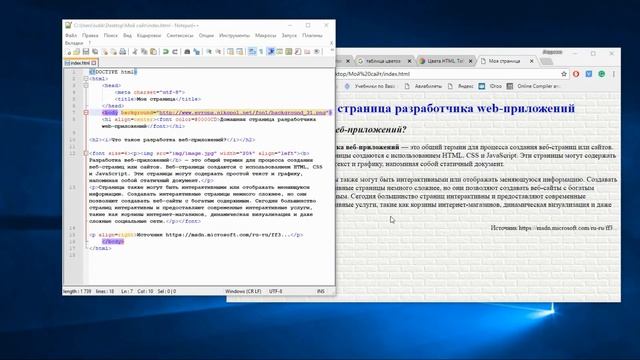Viewport: 640px width, 360px height.
Task: Collapse the font tag fold on line 12
Action: pos(86,153)
